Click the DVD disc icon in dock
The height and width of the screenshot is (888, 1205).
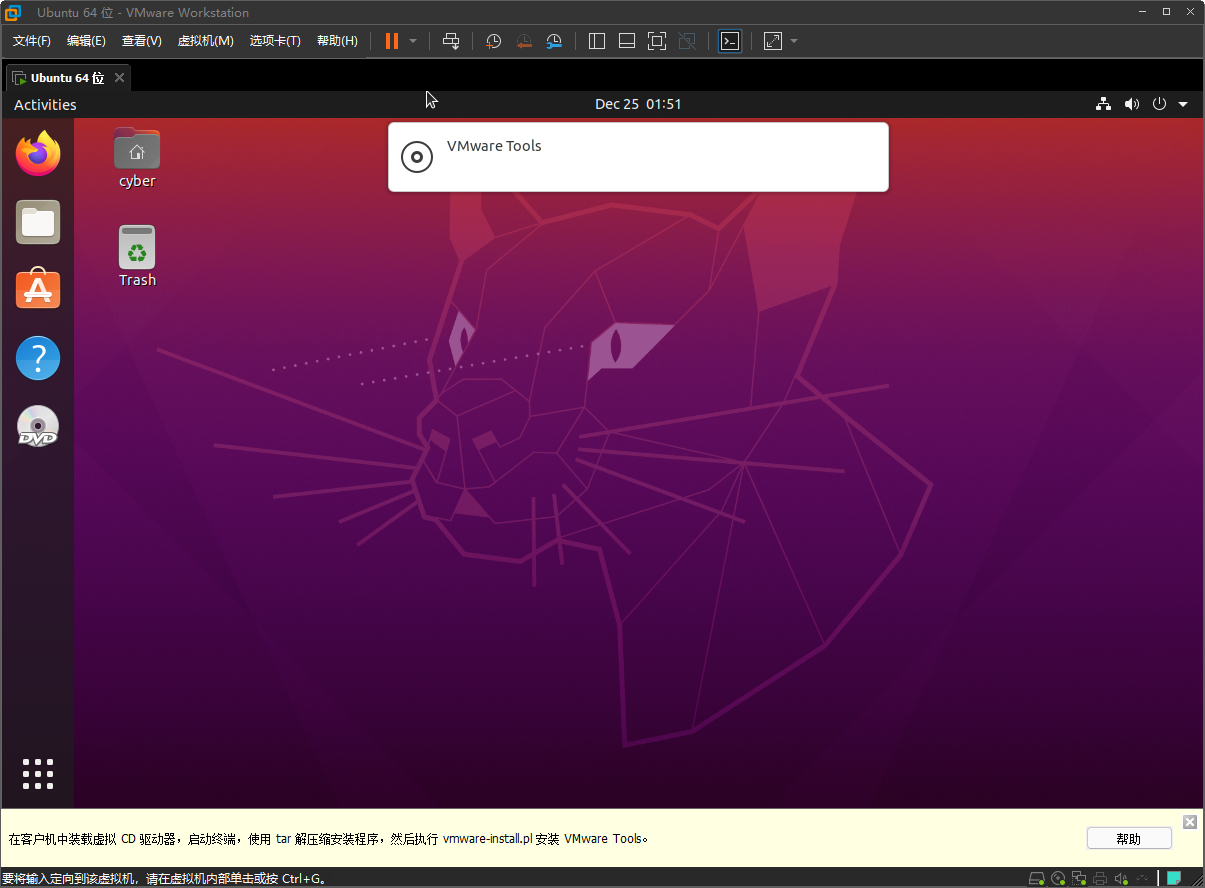click(38, 426)
